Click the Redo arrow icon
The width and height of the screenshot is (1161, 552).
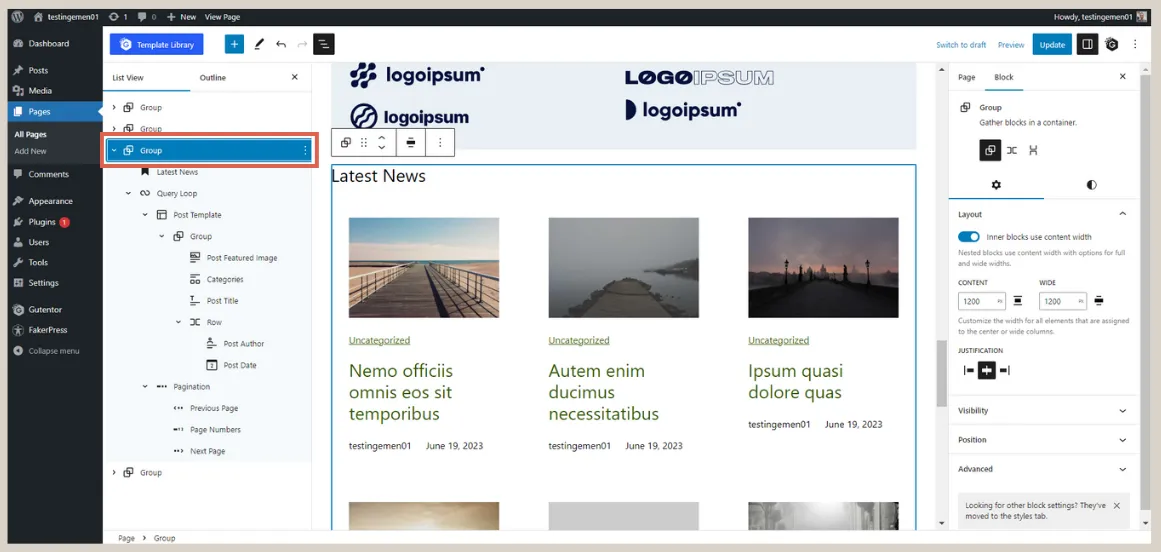pos(301,44)
